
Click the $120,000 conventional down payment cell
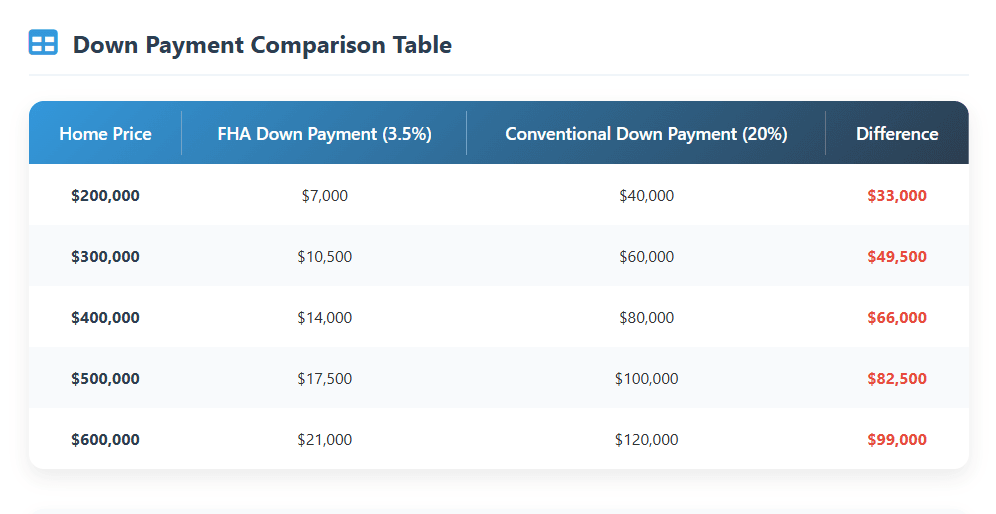click(646, 440)
